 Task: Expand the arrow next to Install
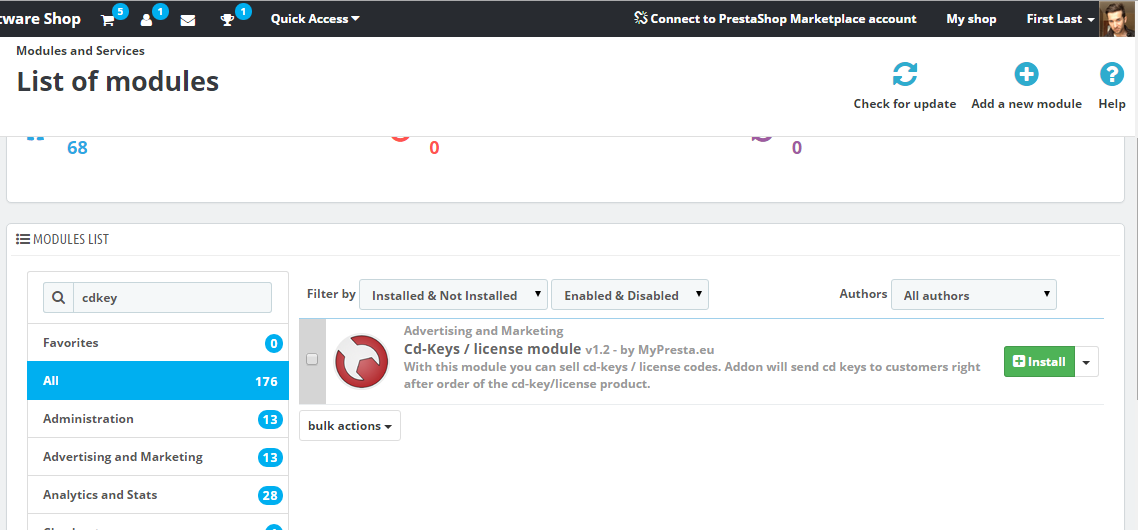pyautogui.click(x=1087, y=362)
